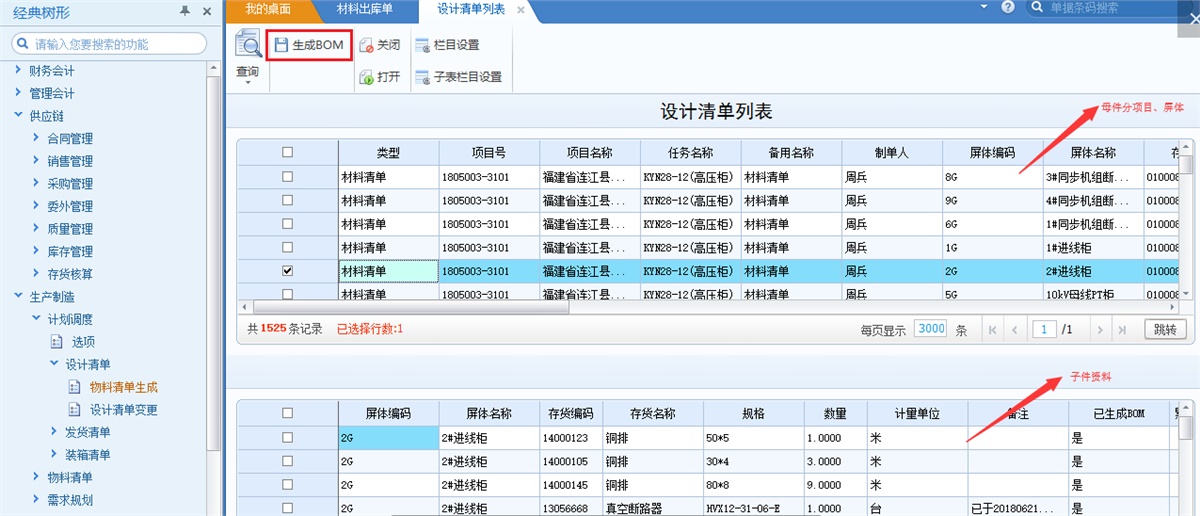
Task: Click the 跳转 page jump button
Action: [1164, 329]
